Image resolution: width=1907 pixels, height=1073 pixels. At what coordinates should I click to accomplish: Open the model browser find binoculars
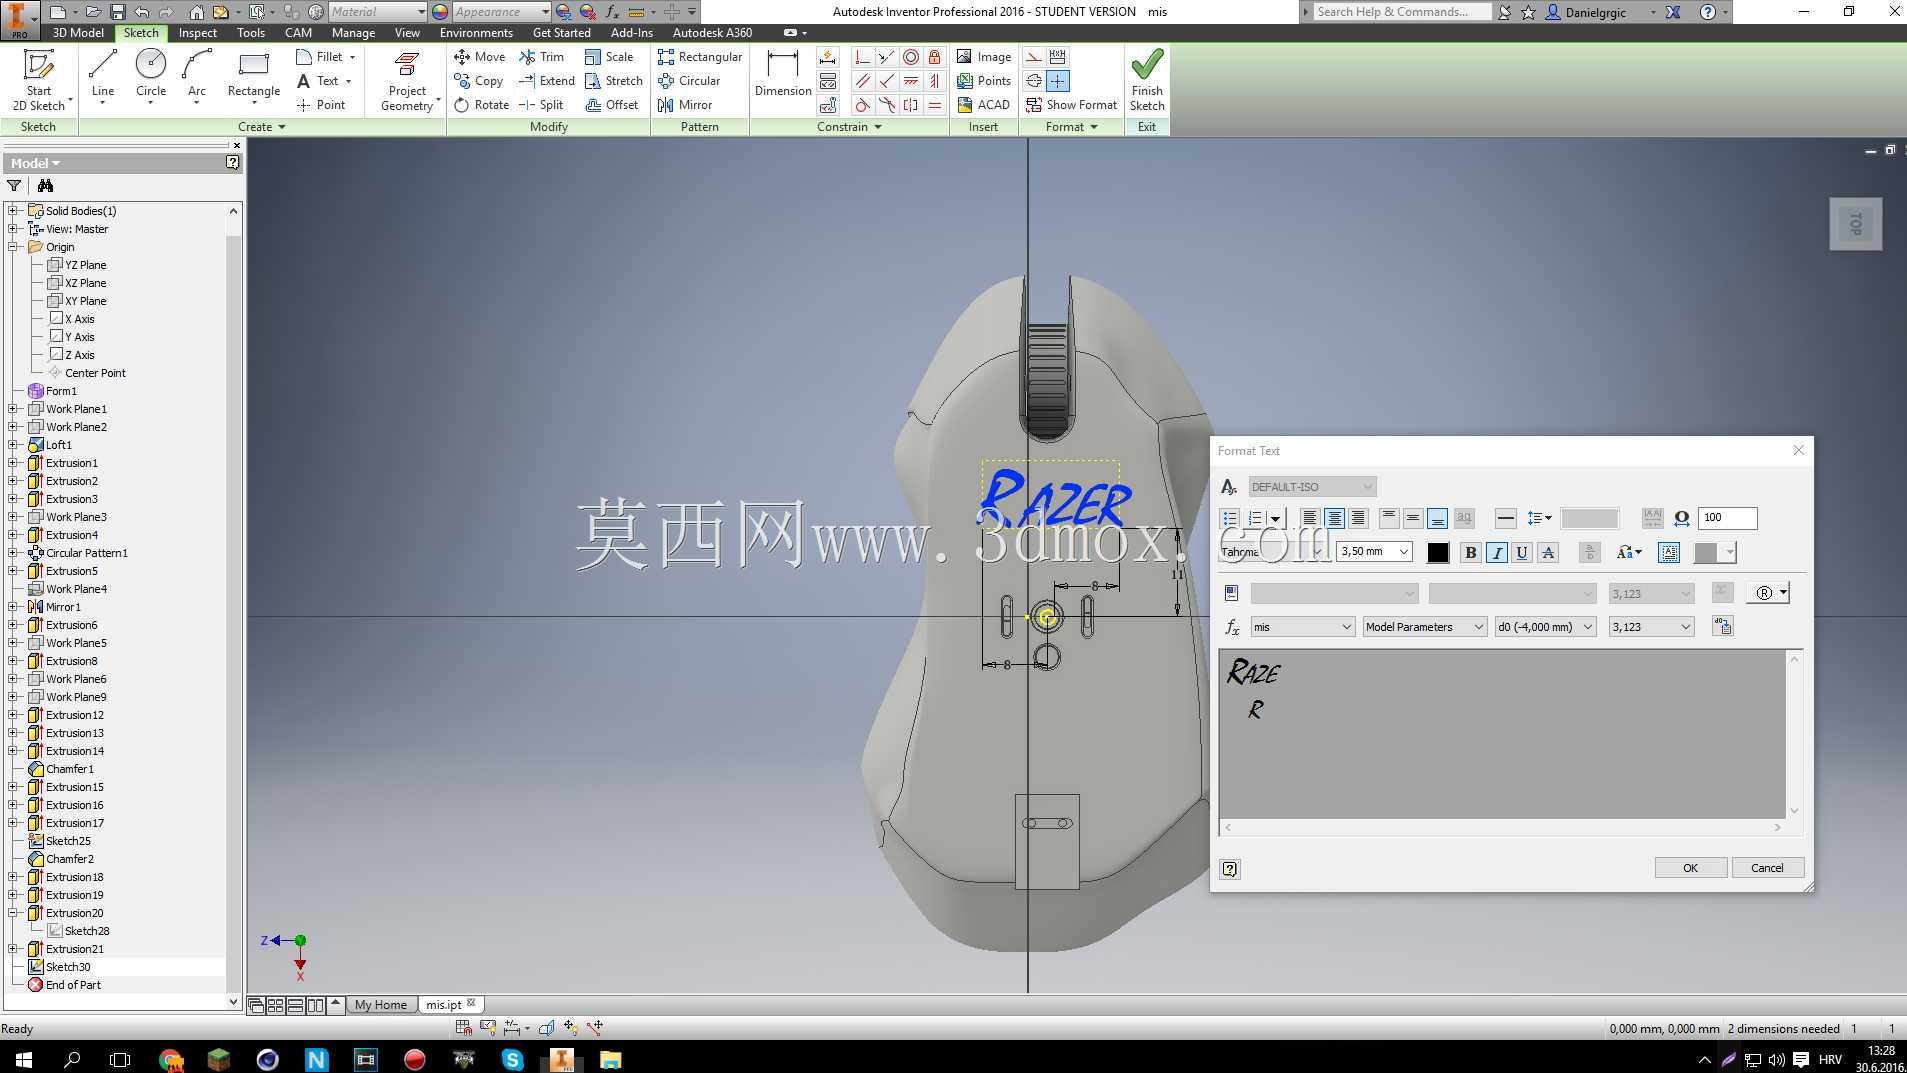click(45, 186)
